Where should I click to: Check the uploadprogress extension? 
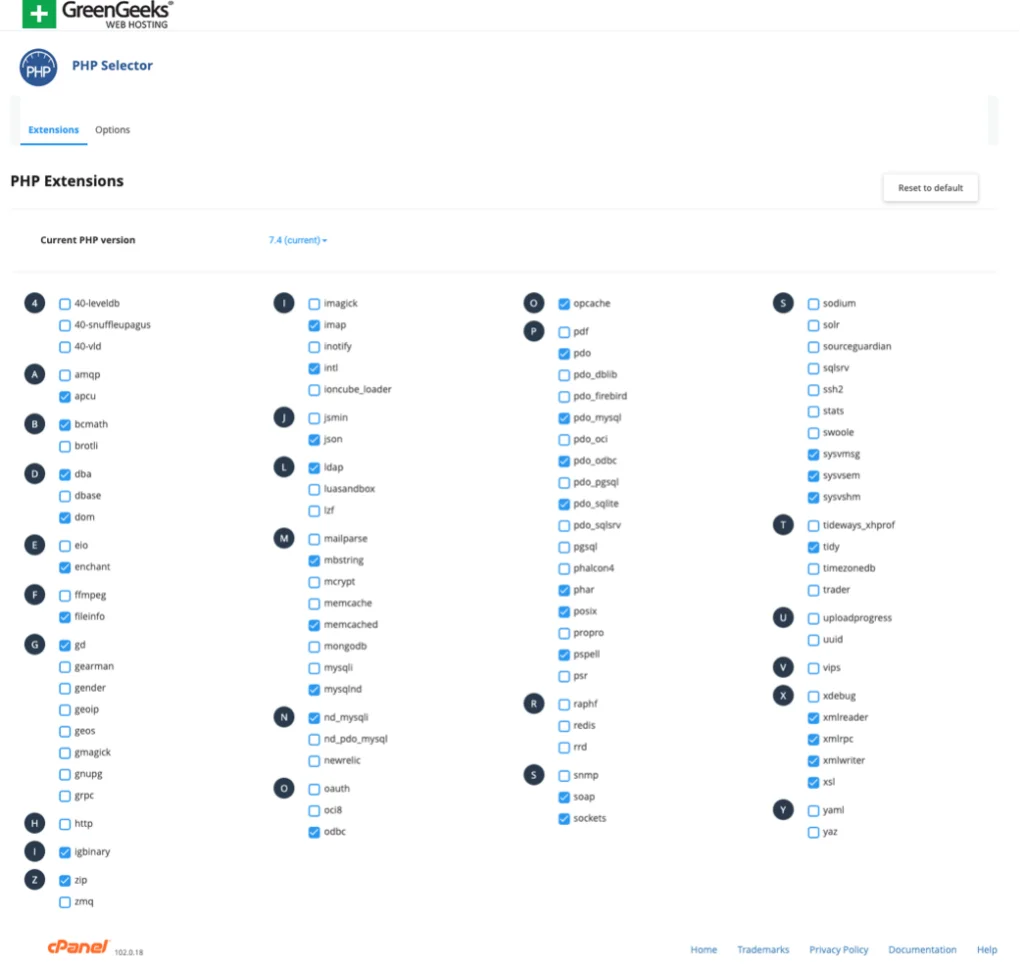(813, 618)
